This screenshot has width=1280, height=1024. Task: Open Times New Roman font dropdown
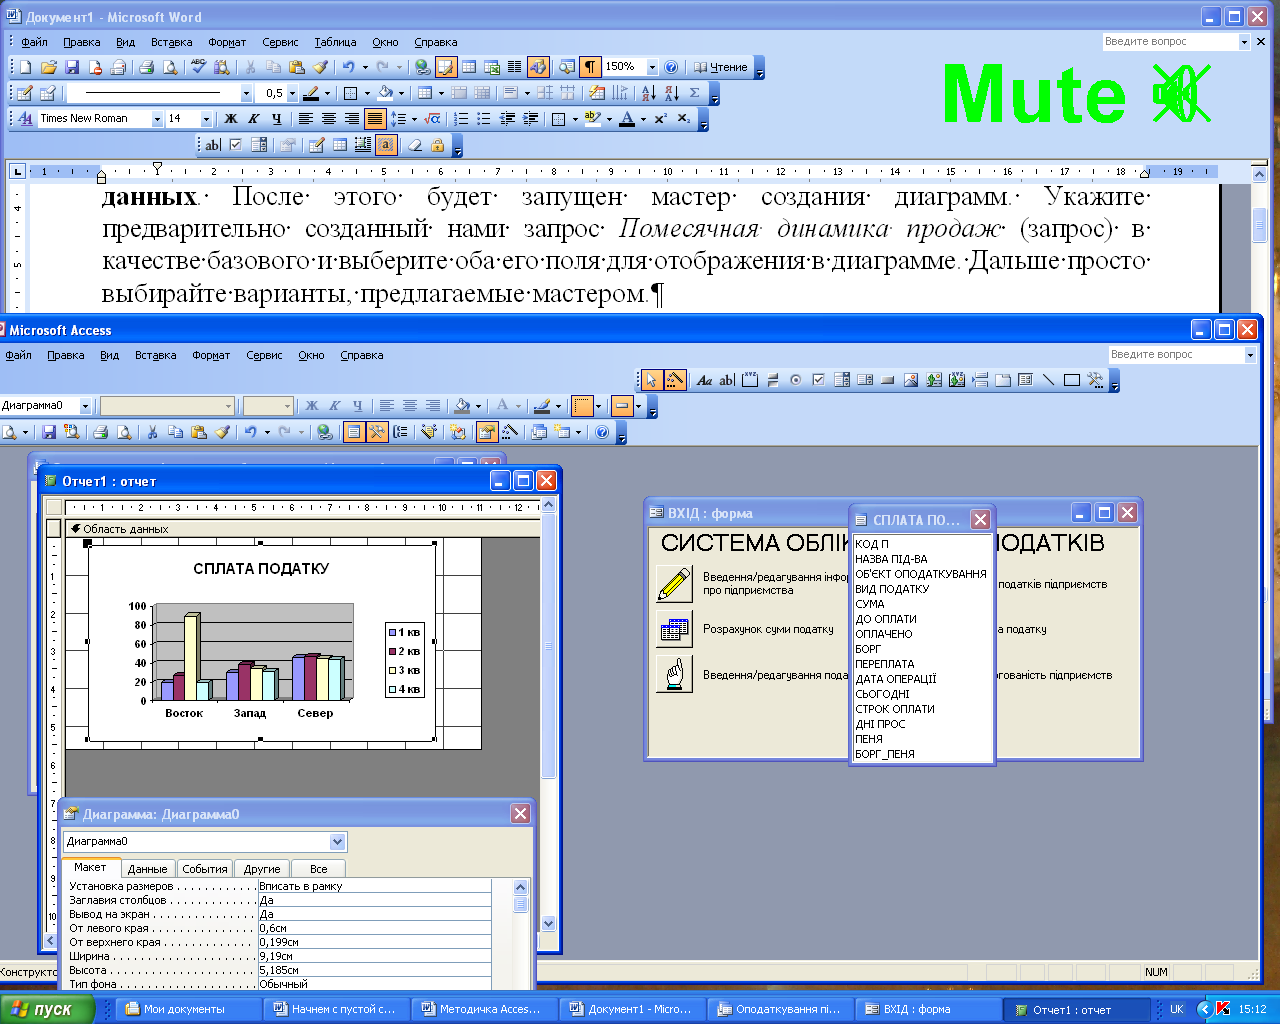click(x=157, y=119)
